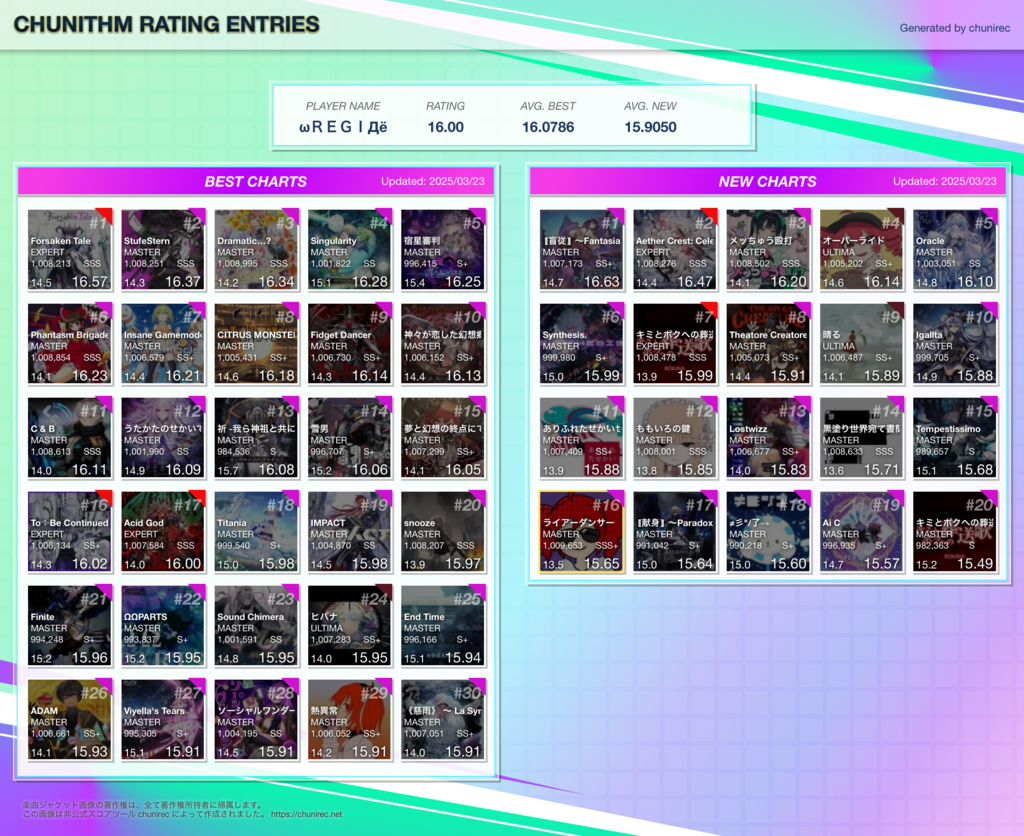
Task: Click the Acid God song jacket
Action: [x=163, y=532]
